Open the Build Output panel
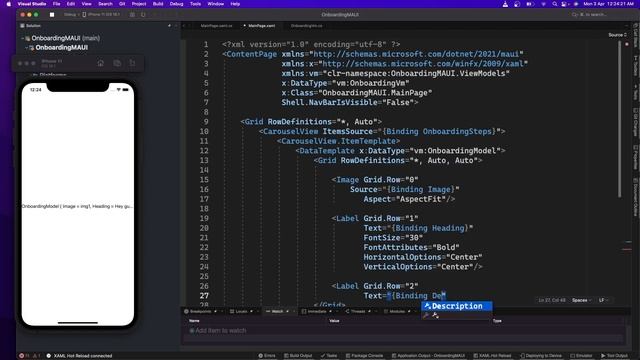This screenshot has height=360, width=640. pos(298,356)
